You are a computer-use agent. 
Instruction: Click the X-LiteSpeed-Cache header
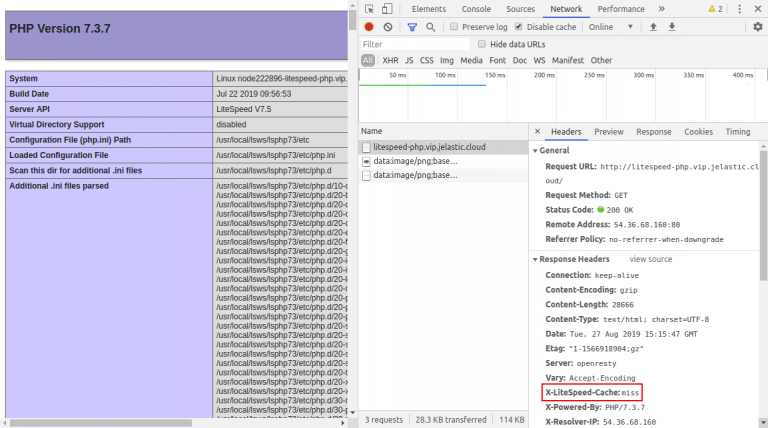[592, 392]
